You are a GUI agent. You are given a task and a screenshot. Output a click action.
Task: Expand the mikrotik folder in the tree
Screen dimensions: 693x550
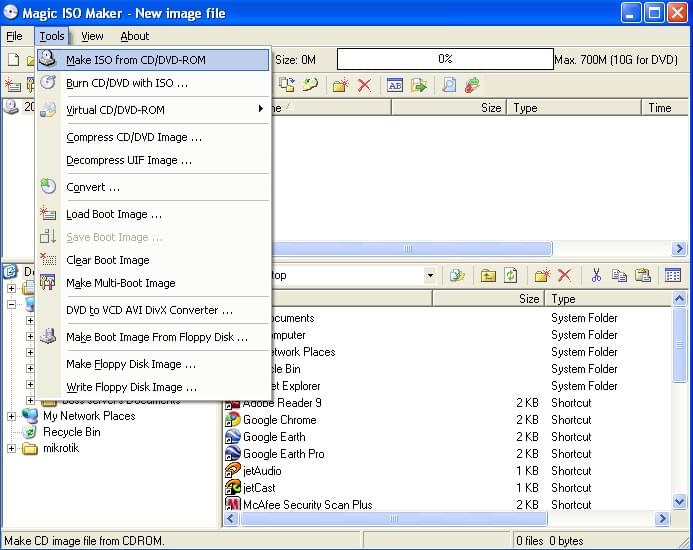(x=12, y=448)
